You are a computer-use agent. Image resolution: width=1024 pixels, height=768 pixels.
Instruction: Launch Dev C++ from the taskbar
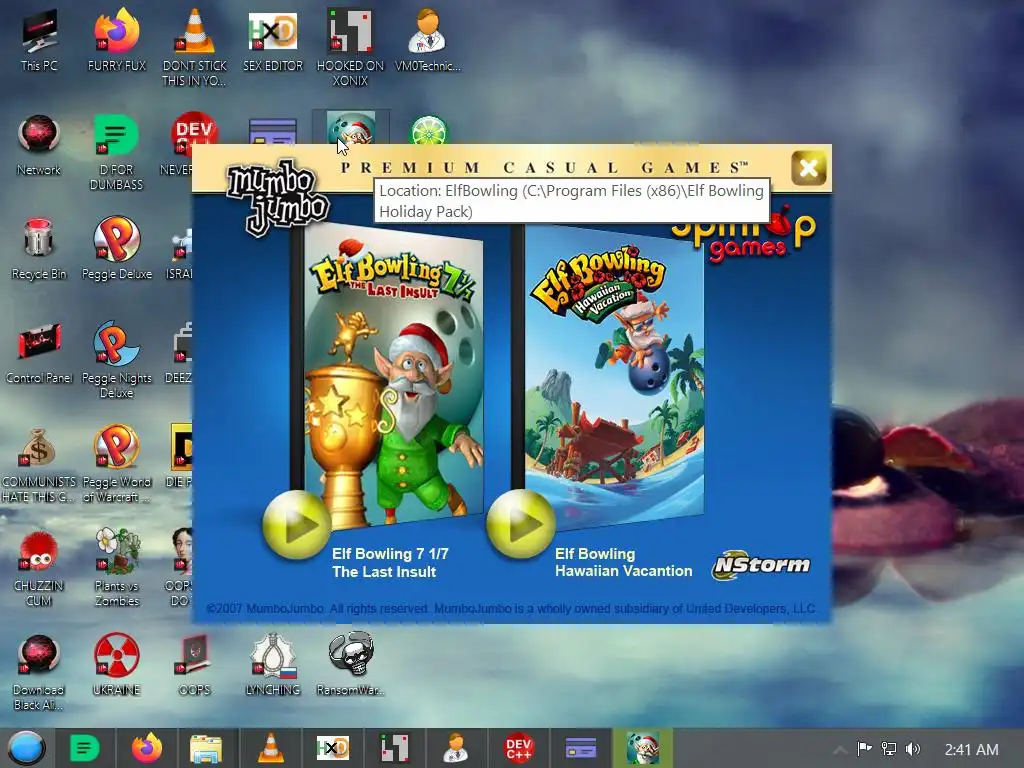519,748
